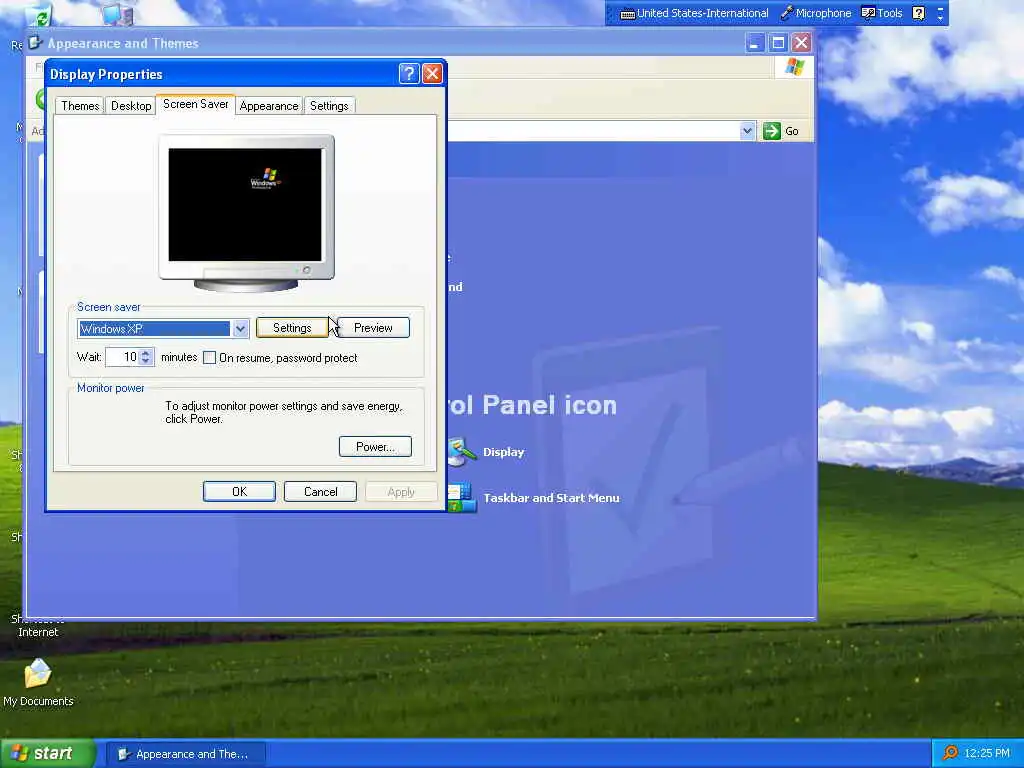
Task: Open My Documents desktop icon
Action: pyautogui.click(x=38, y=682)
